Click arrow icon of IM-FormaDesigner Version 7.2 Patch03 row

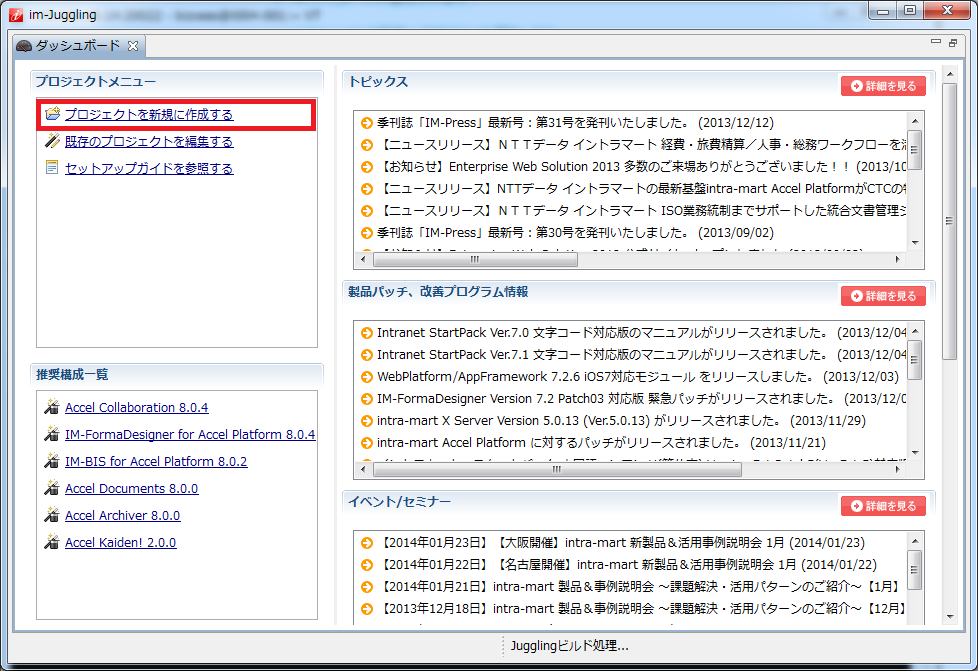point(367,399)
